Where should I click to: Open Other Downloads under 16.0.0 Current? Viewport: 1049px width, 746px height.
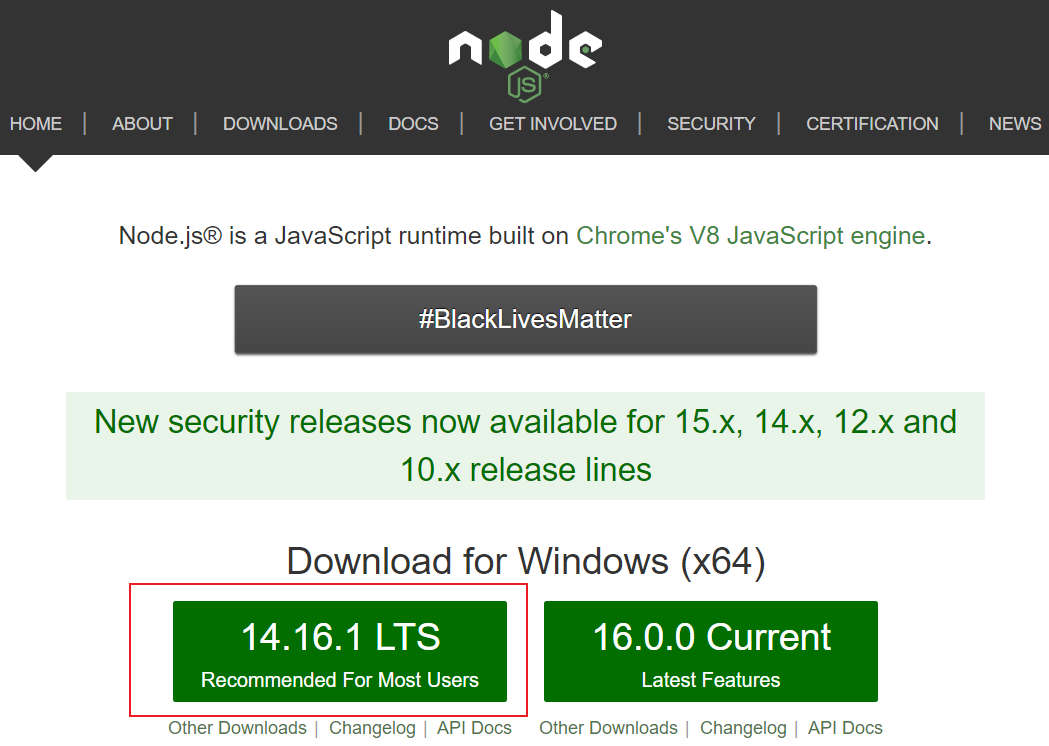[608, 728]
